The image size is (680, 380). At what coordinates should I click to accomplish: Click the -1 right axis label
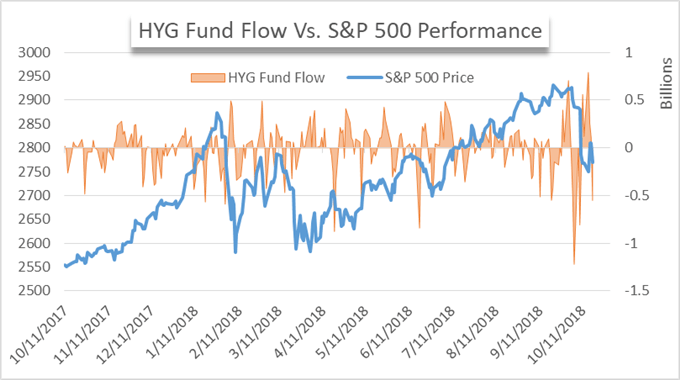click(x=631, y=243)
